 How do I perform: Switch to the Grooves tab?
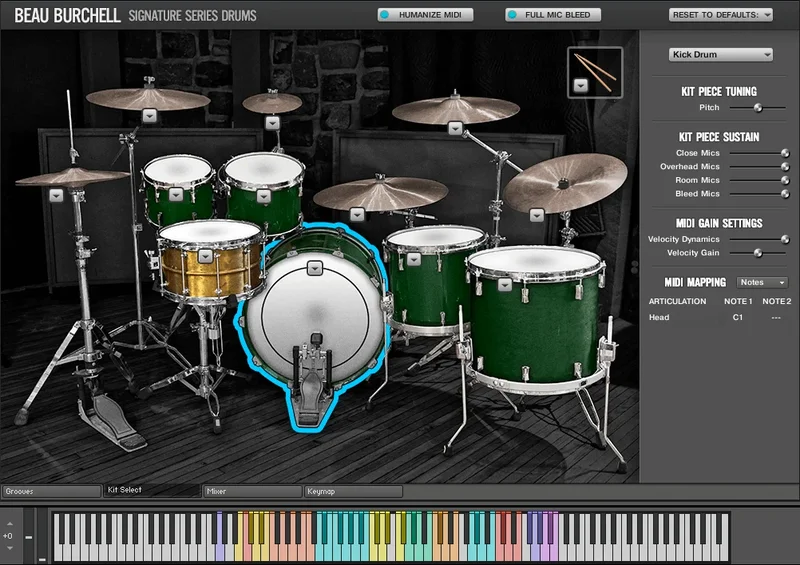coord(52,492)
